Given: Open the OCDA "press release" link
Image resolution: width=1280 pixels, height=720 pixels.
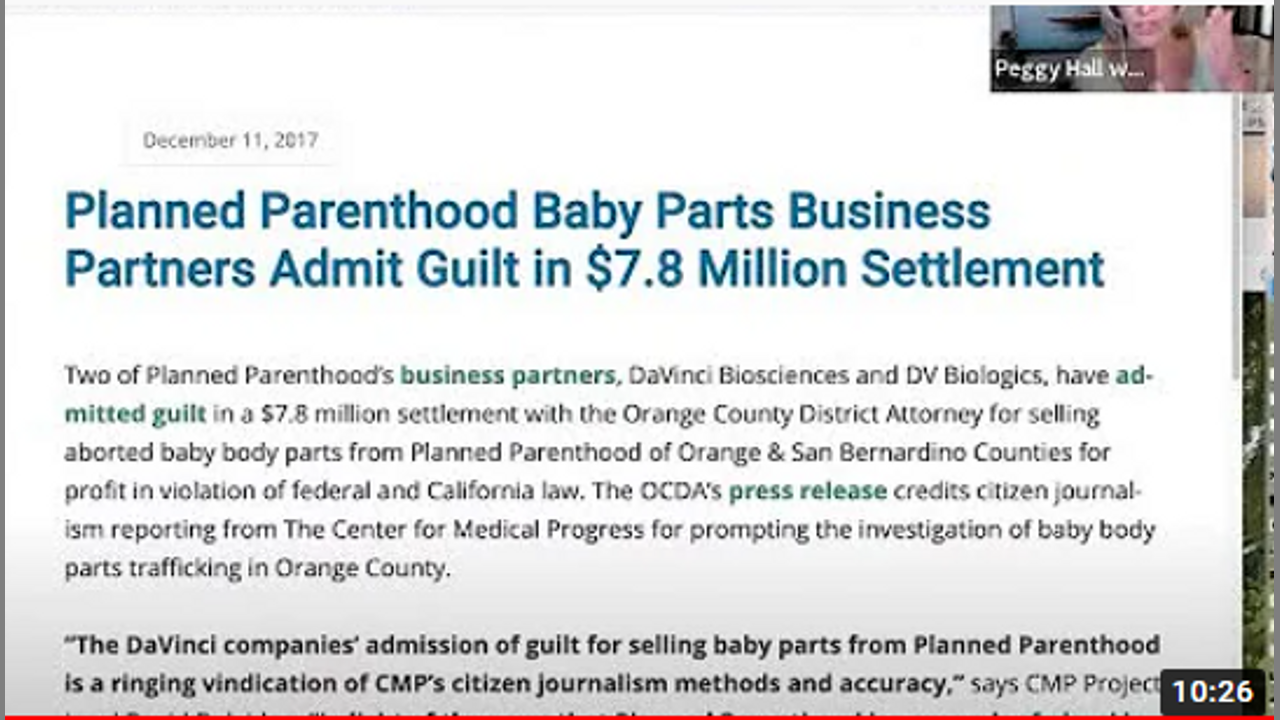Looking at the screenshot, I should [x=807, y=491].
